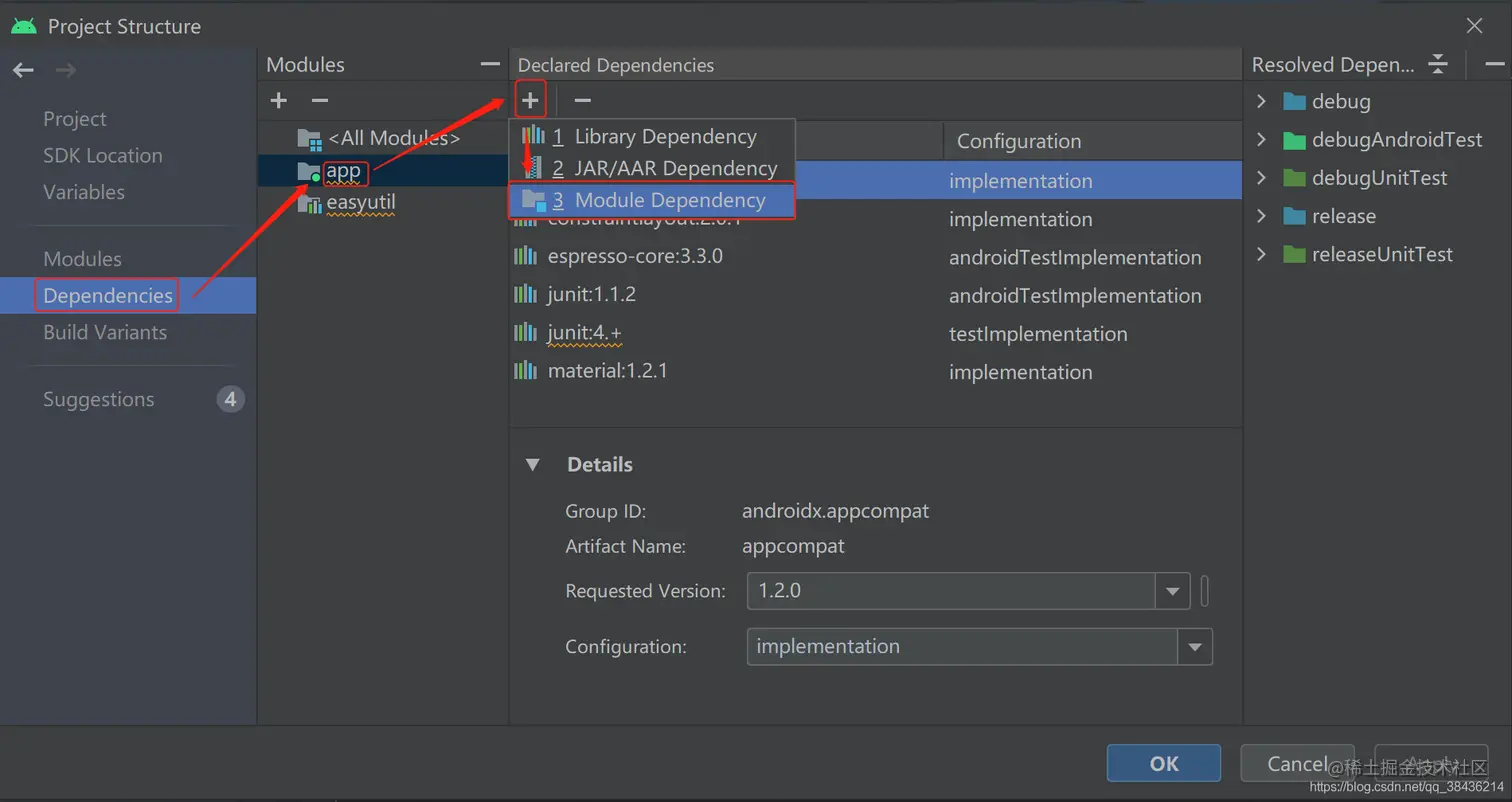Select junit:1.1.2 dependency row
The width and height of the screenshot is (1512, 802).
pyautogui.click(x=875, y=295)
